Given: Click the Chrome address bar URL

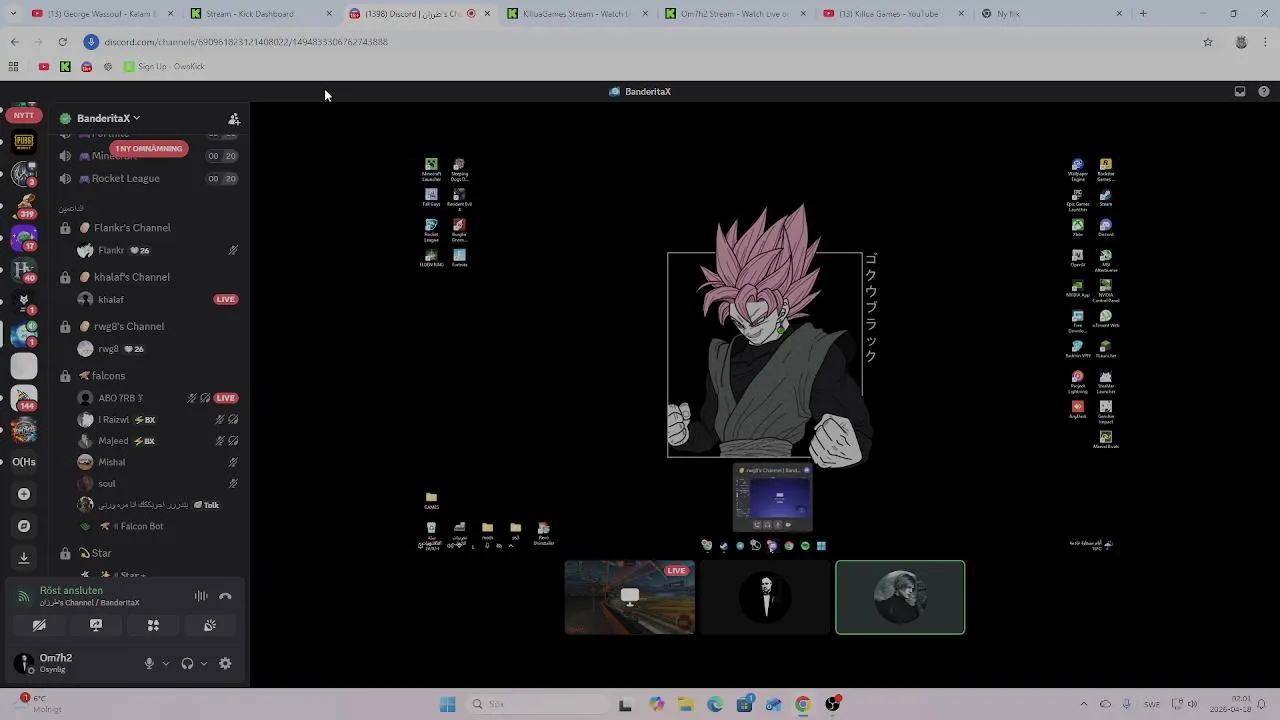Looking at the screenshot, I should [246, 42].
